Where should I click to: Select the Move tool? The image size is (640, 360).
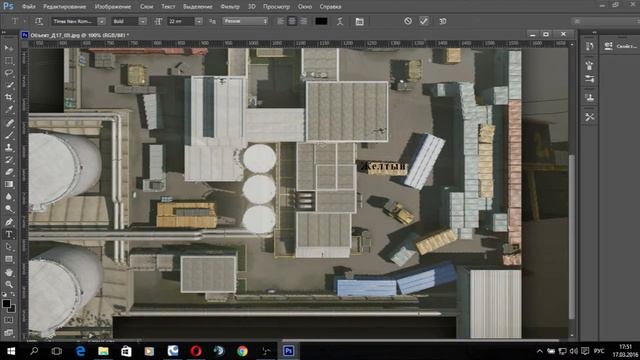[9, 48]
